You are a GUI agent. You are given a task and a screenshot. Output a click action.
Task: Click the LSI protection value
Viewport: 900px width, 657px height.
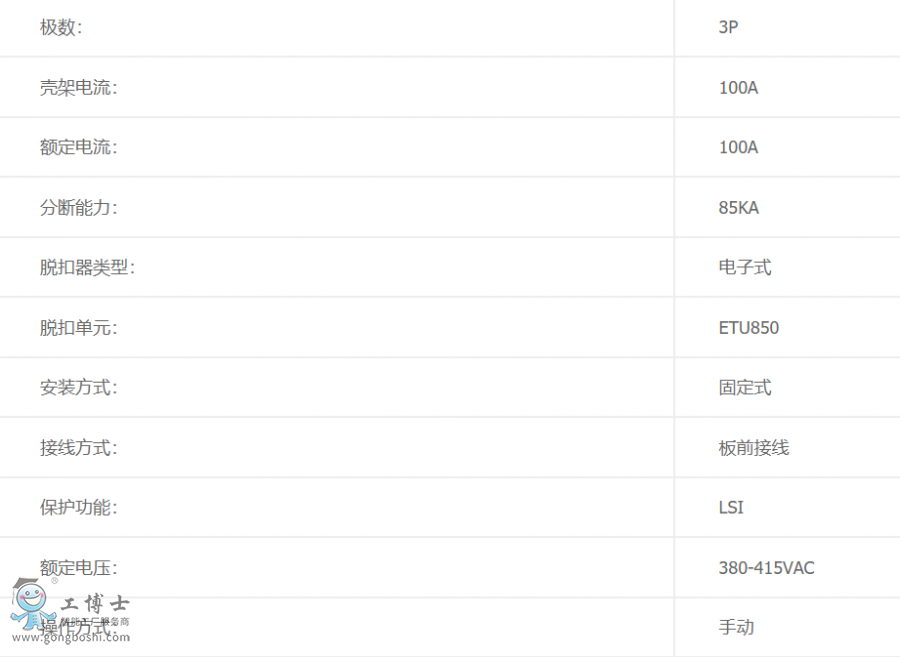pos(731,508)
